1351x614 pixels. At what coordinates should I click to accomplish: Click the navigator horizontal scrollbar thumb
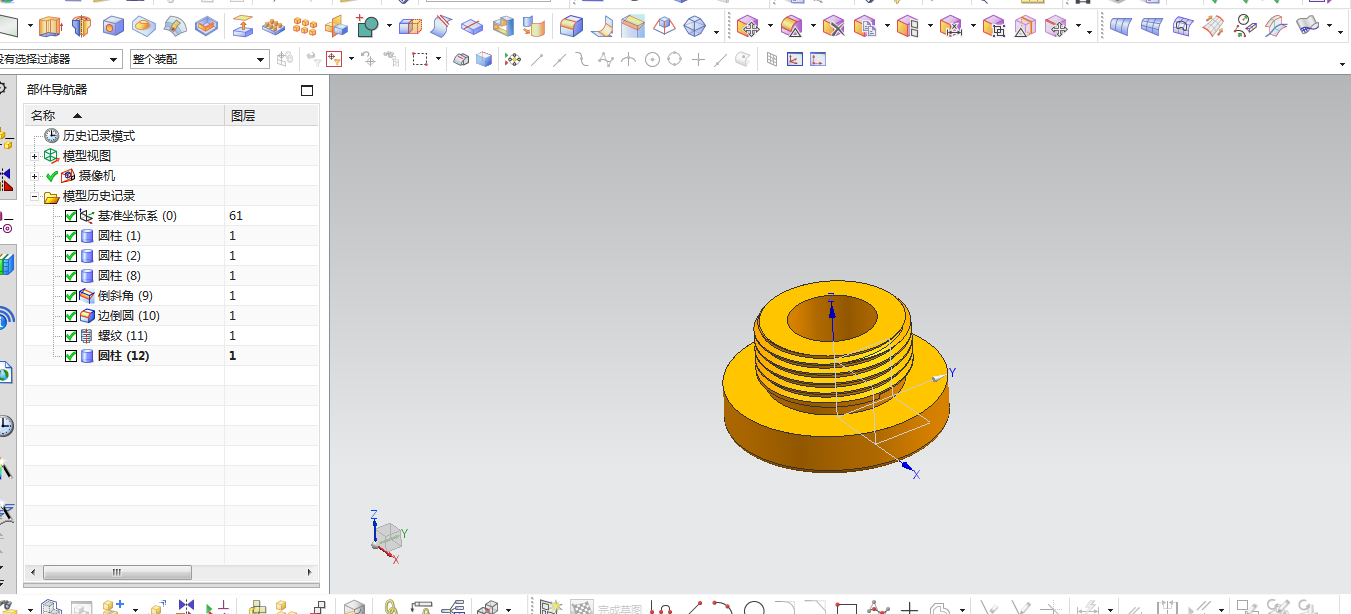116,572
